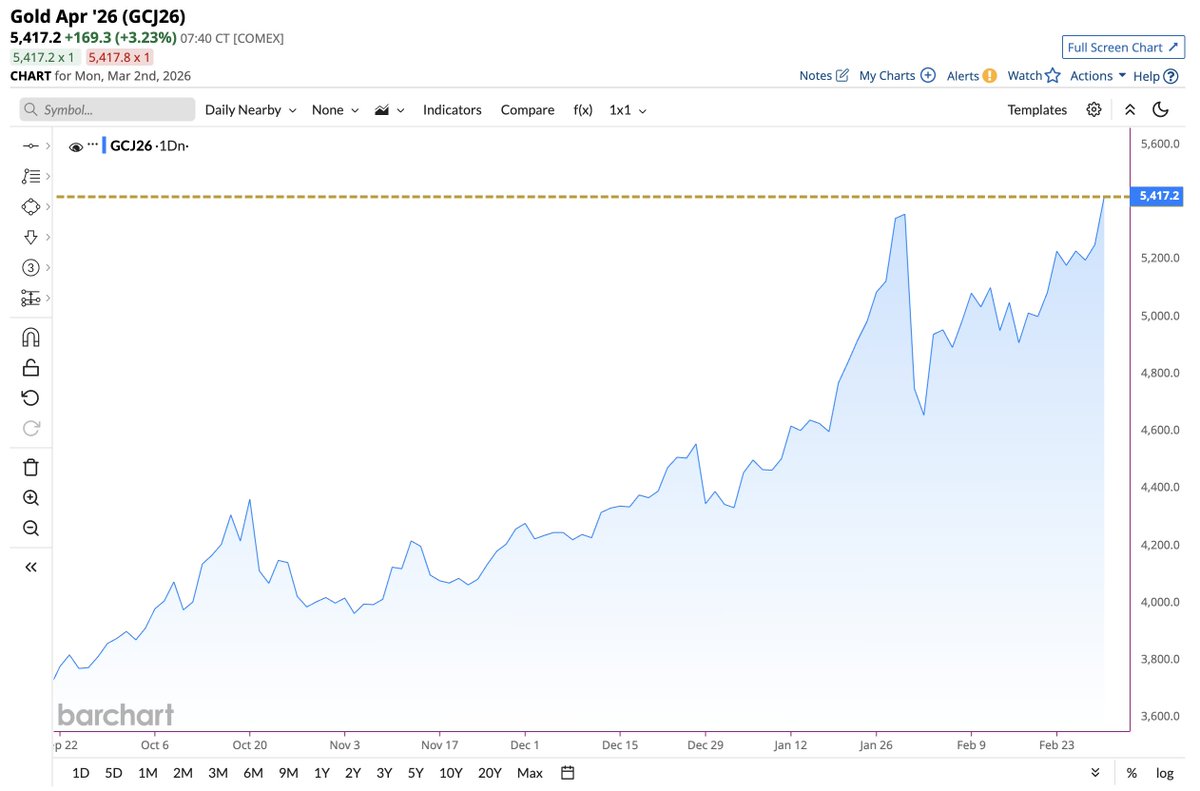The width and height of the screenshot is (1200, 791).
Task: Expand the shapes tool chevron
Action: point(48,206)
